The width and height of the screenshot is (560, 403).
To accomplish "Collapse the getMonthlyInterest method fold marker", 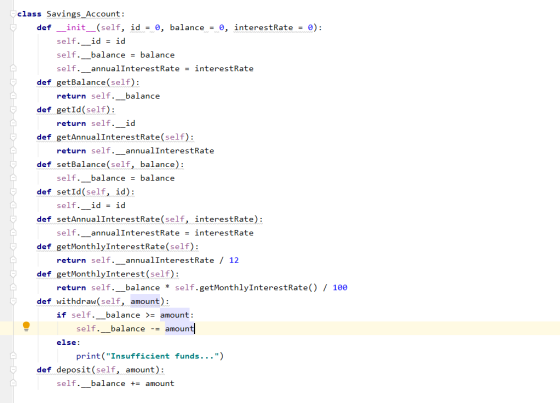I will pyautogui.click(x=13, y=274).
